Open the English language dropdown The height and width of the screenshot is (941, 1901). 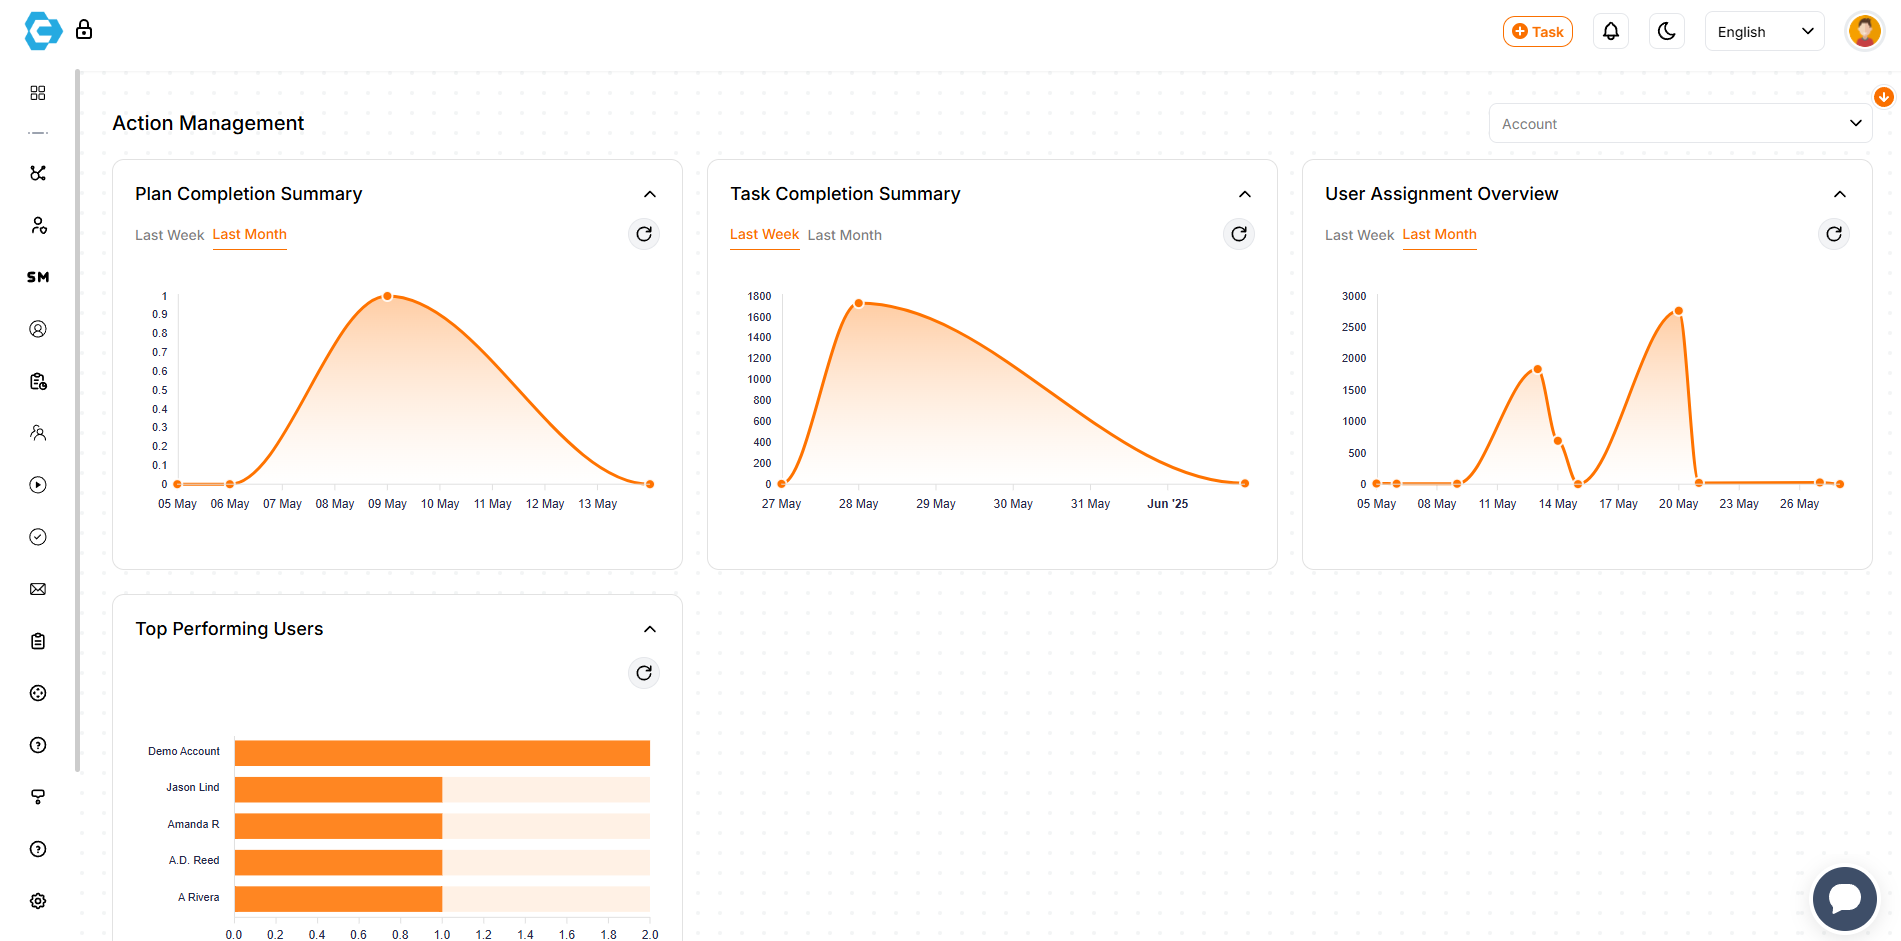[x=1764, y=32]
